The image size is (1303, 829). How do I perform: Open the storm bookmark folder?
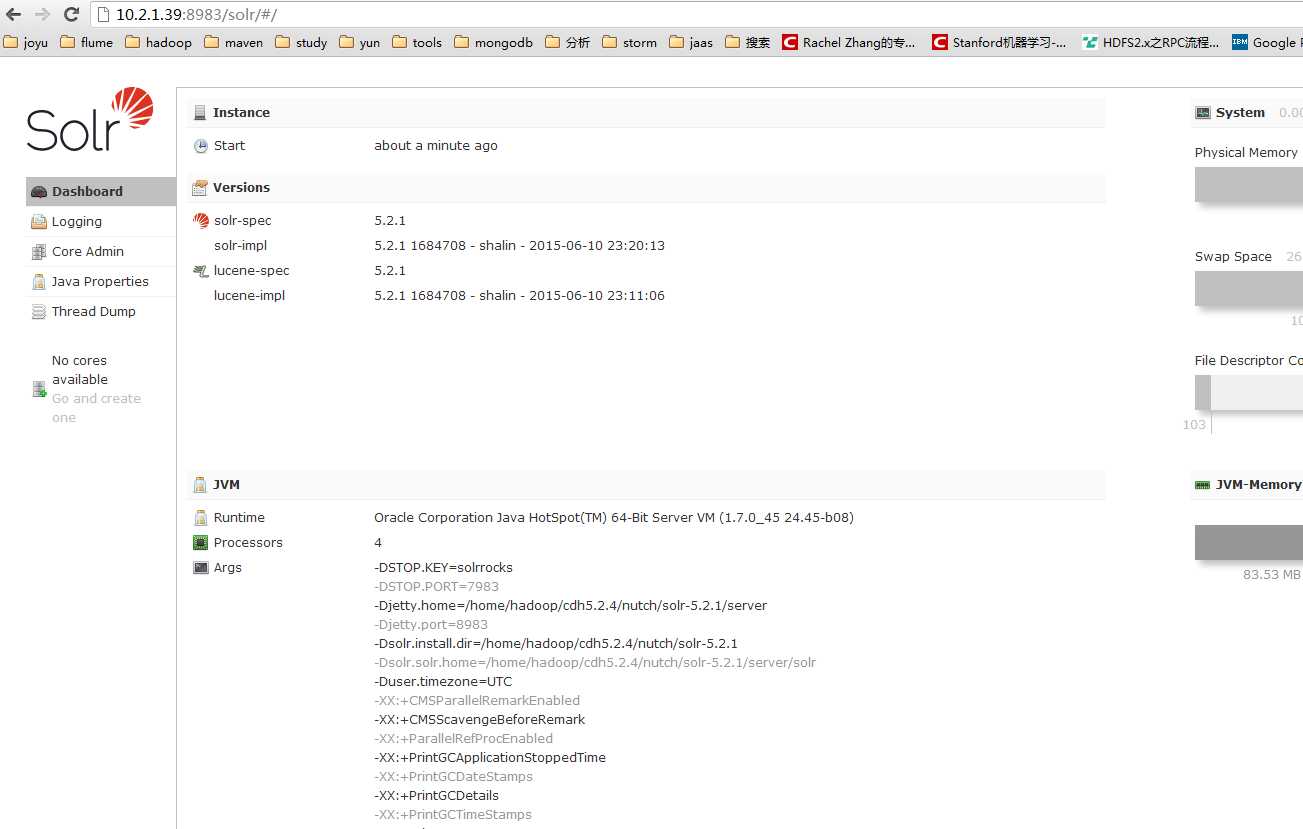(630, 42)
